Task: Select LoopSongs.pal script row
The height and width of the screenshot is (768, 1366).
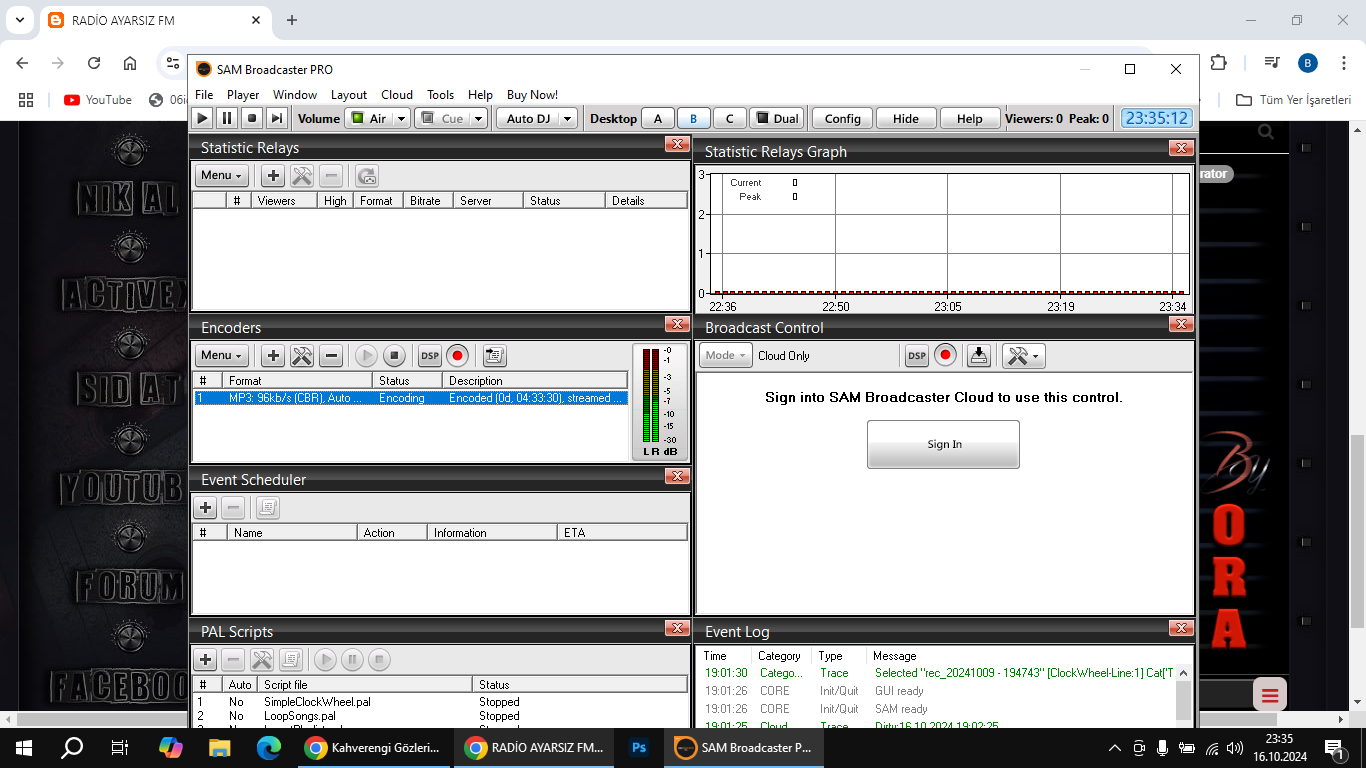Action: [441, 716]
